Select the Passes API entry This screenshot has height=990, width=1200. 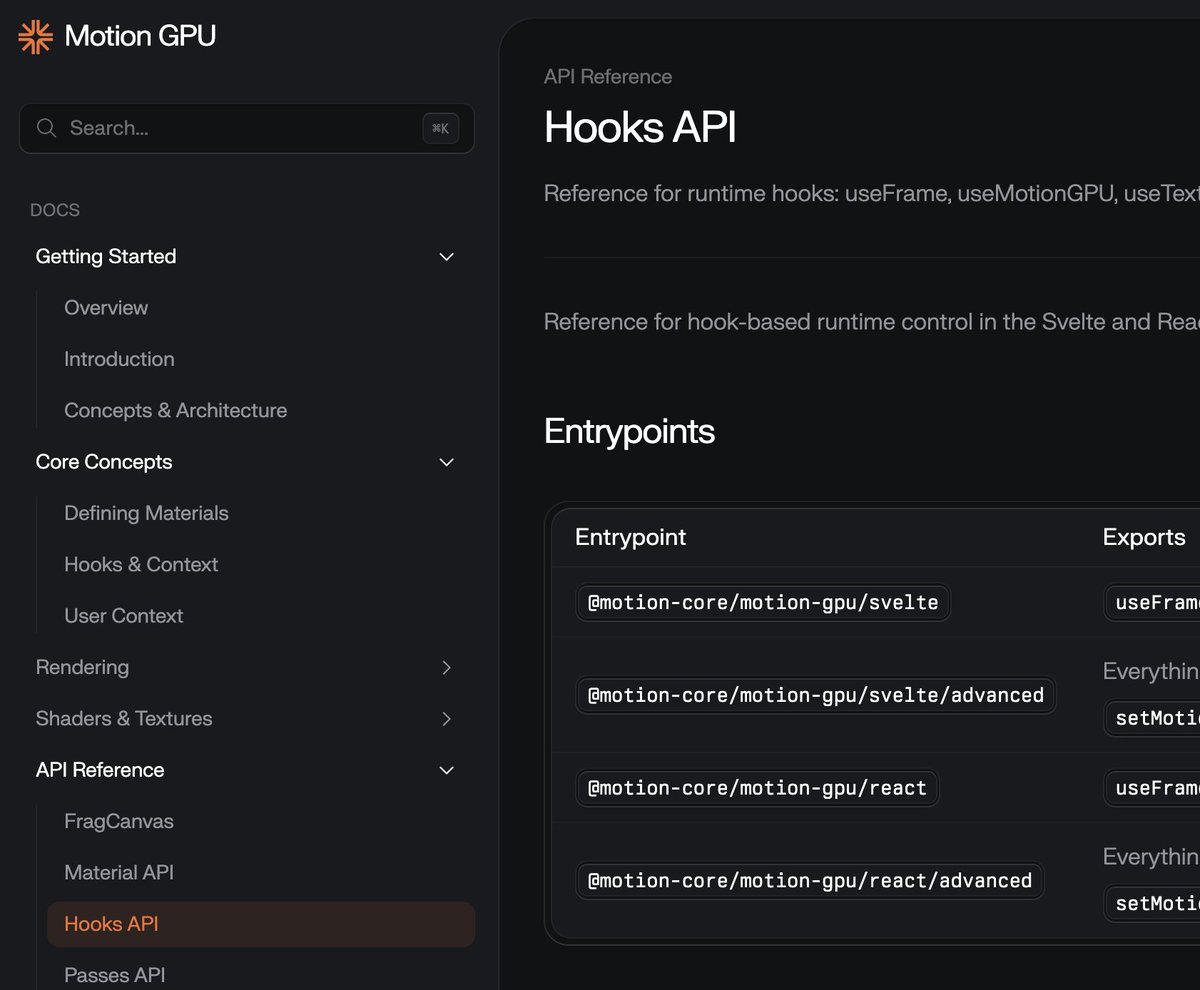[x=113, y=975]
